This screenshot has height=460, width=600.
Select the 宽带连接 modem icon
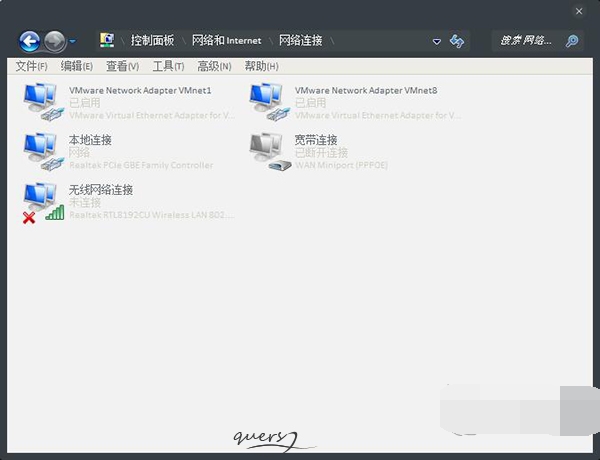click(270, 152)
